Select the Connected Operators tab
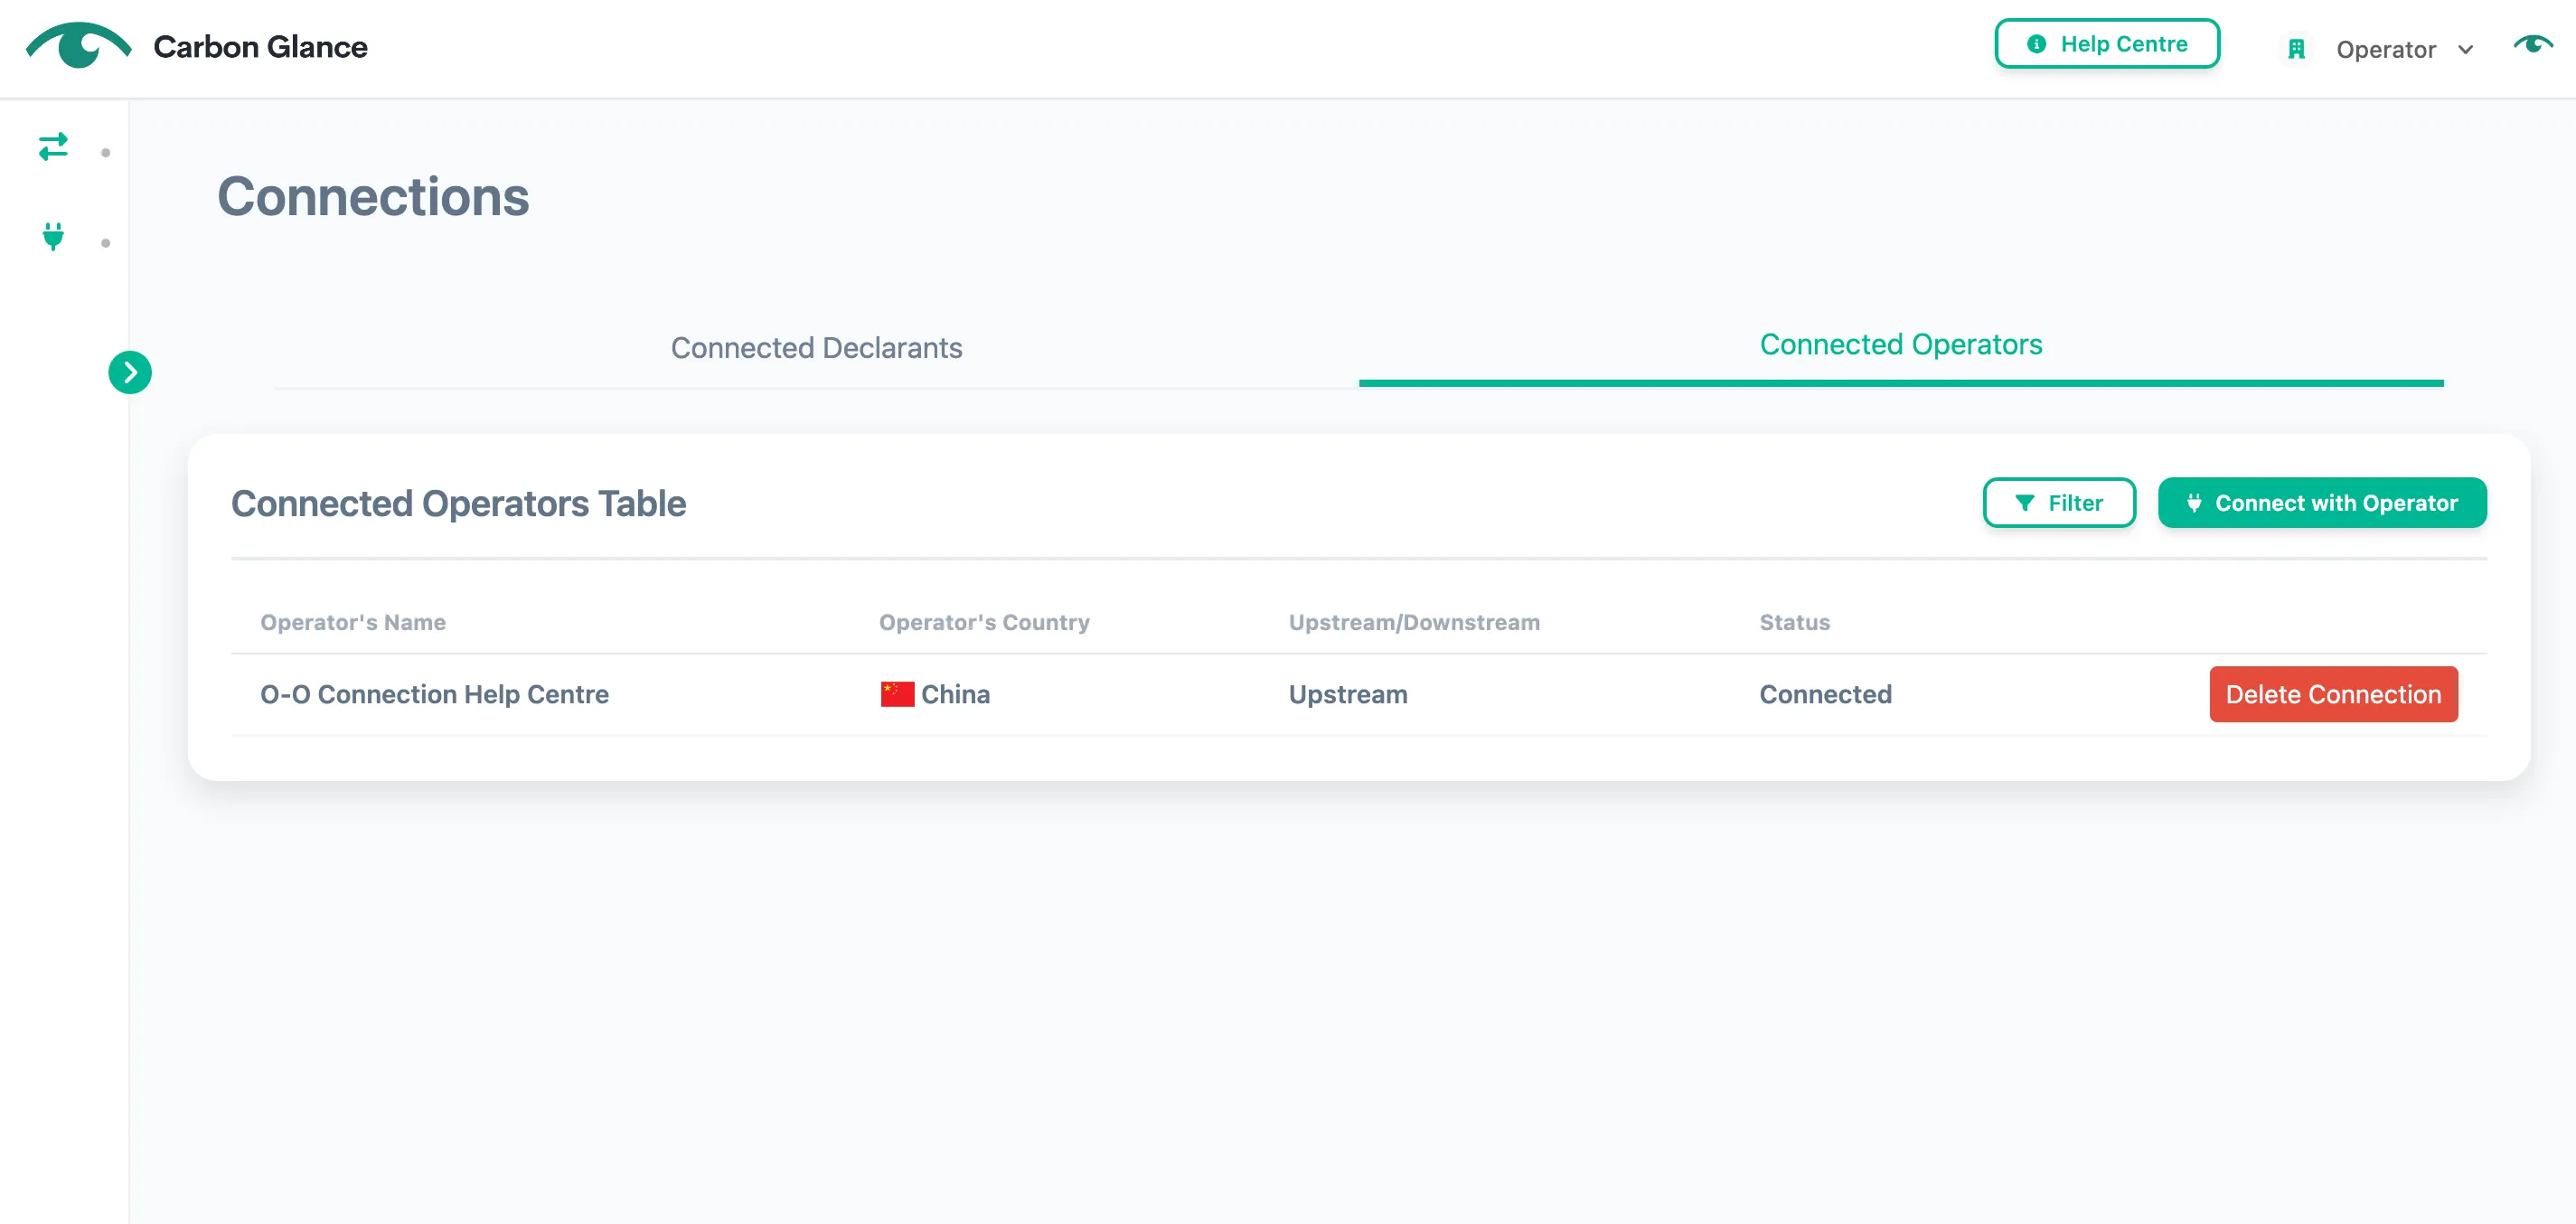2576x1224 pixels. [x=1900, y=344]
